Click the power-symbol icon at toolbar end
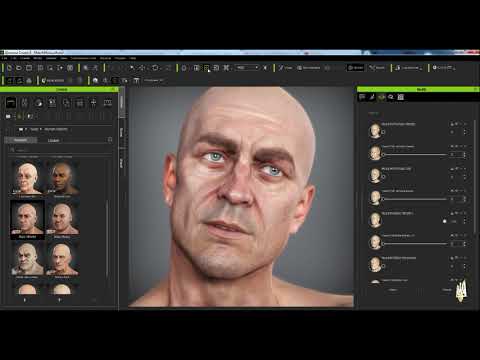Screen dimensions: 480x360 pos(435,68)
